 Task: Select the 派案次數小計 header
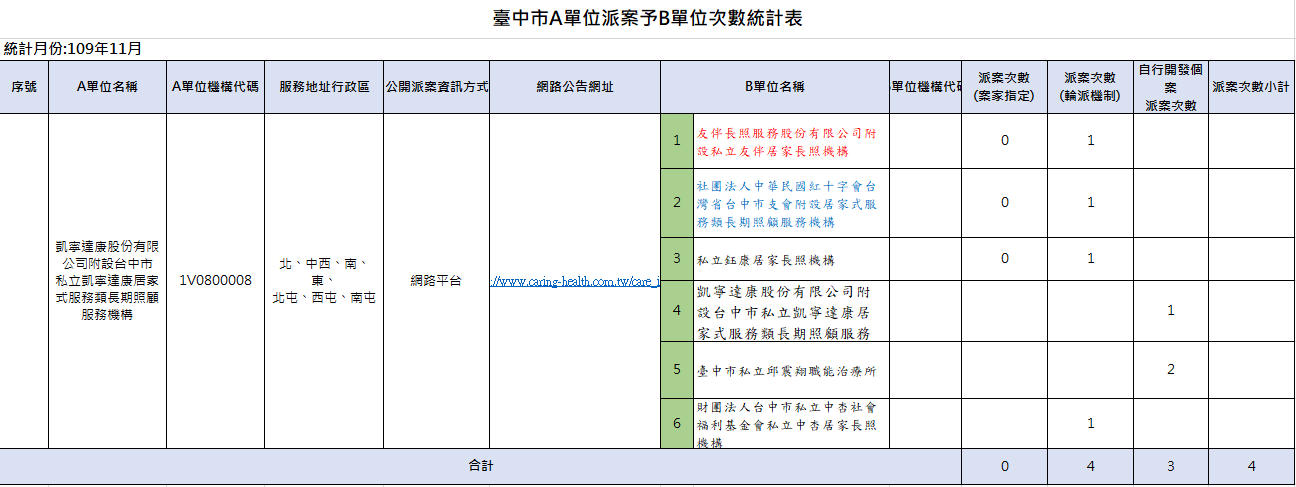pos(1250,87)
